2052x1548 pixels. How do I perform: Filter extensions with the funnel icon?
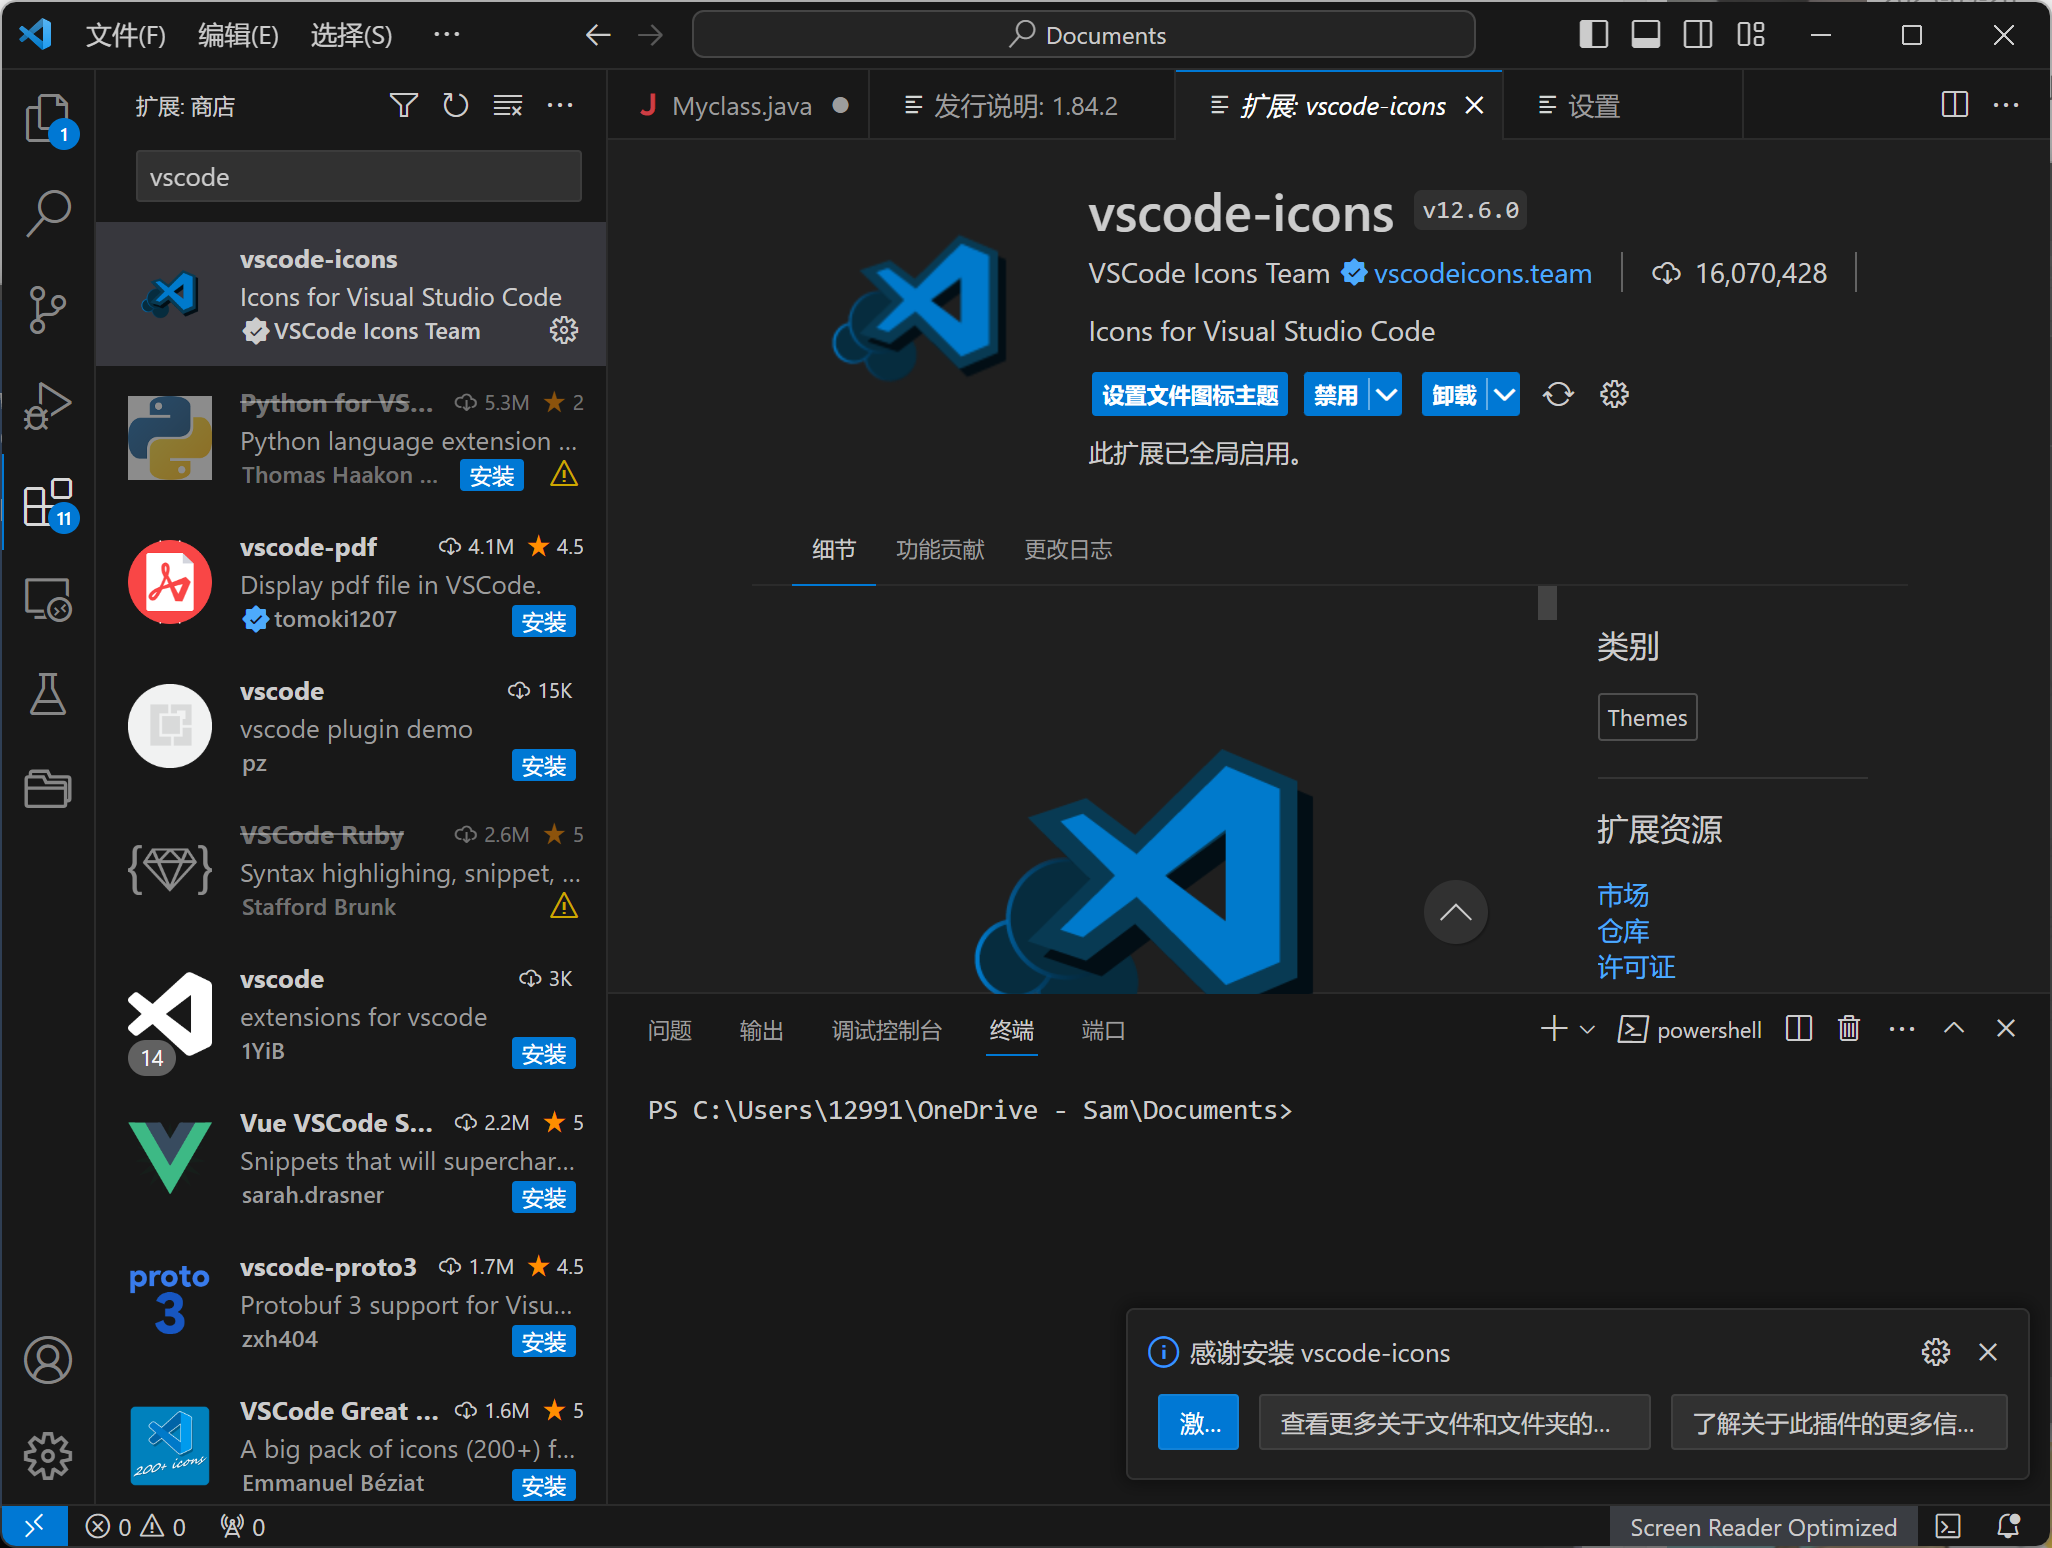[x=404, y=105]
